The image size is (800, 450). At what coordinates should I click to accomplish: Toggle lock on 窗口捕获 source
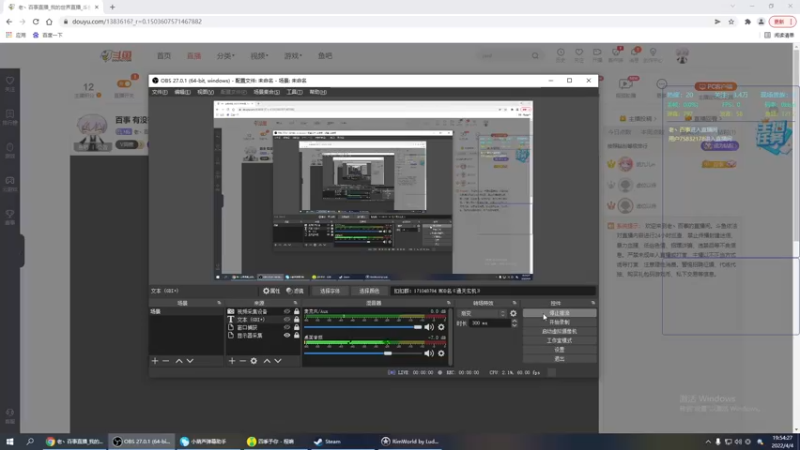(x=296, y=328)
